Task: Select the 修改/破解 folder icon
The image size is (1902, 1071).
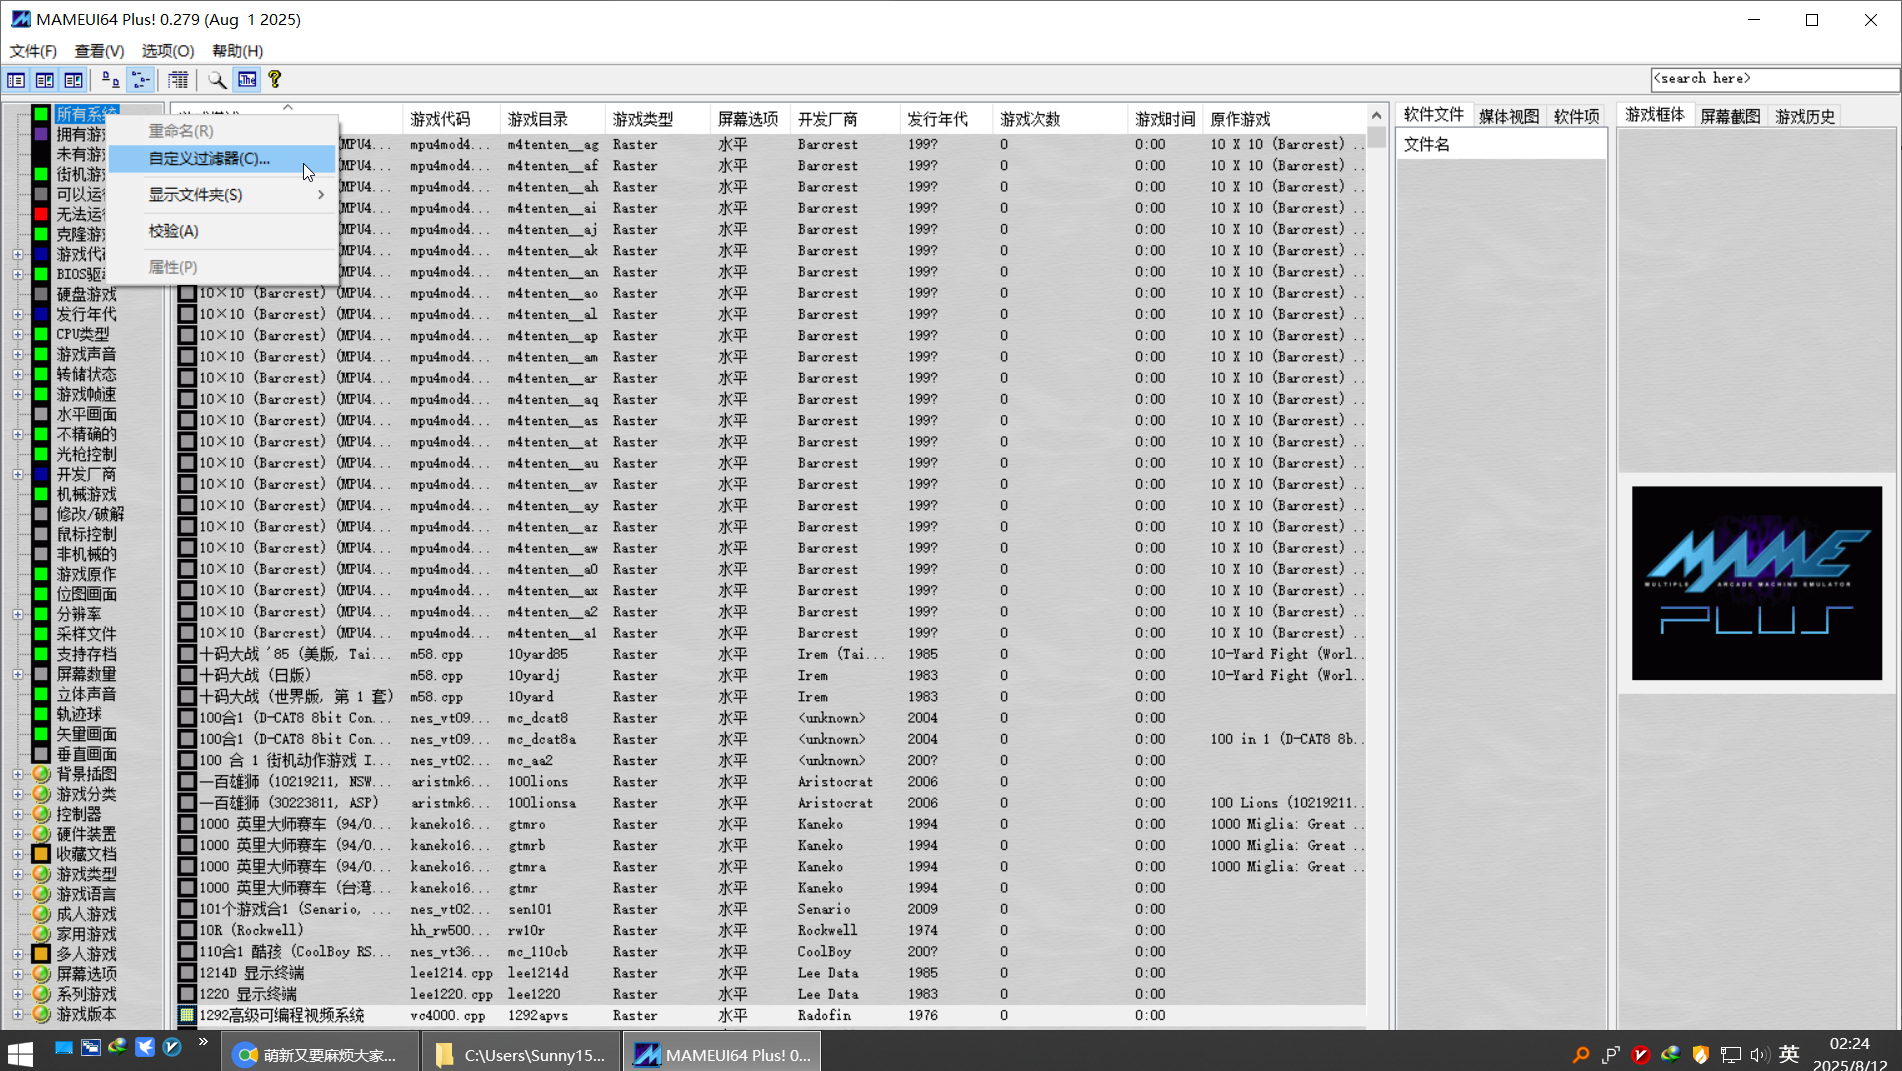Action: click(x=41, y=514)
